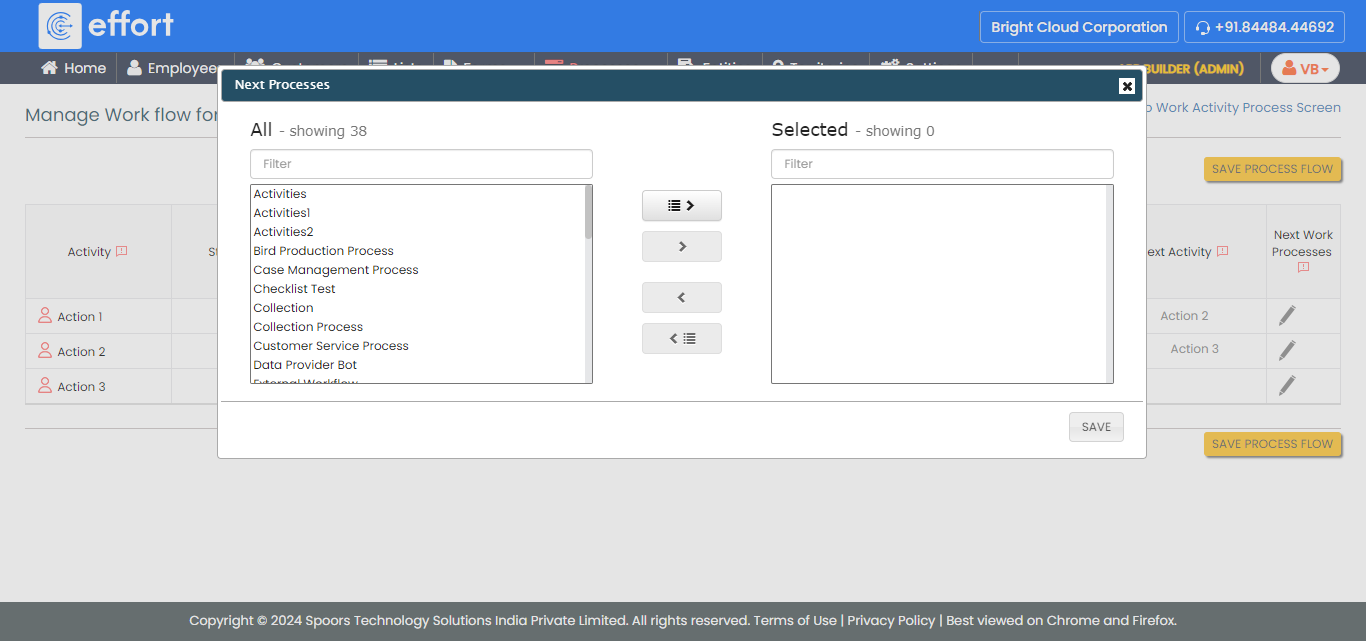
Task: Click pencil edit icon for Action 1
Action: (1287, 316)
